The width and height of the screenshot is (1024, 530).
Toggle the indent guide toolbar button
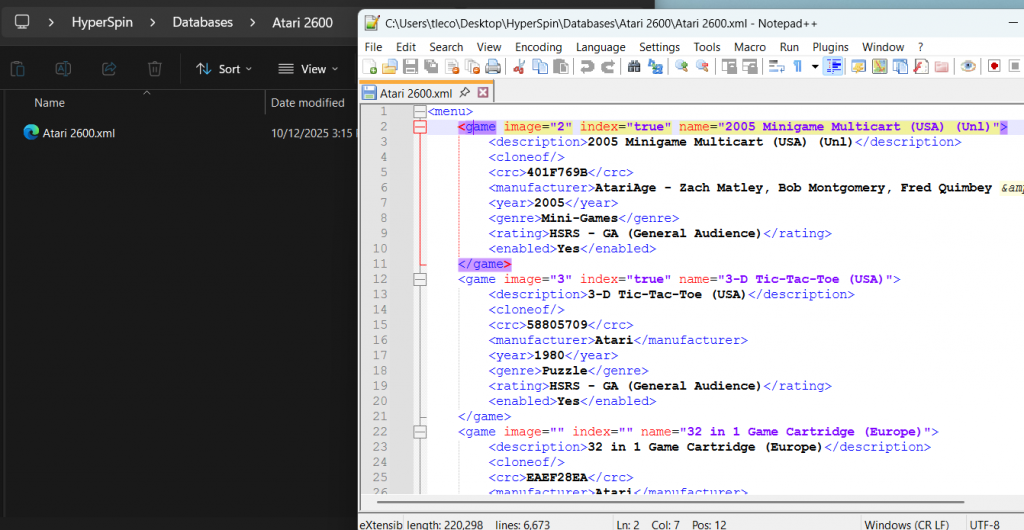click(832, 67)
